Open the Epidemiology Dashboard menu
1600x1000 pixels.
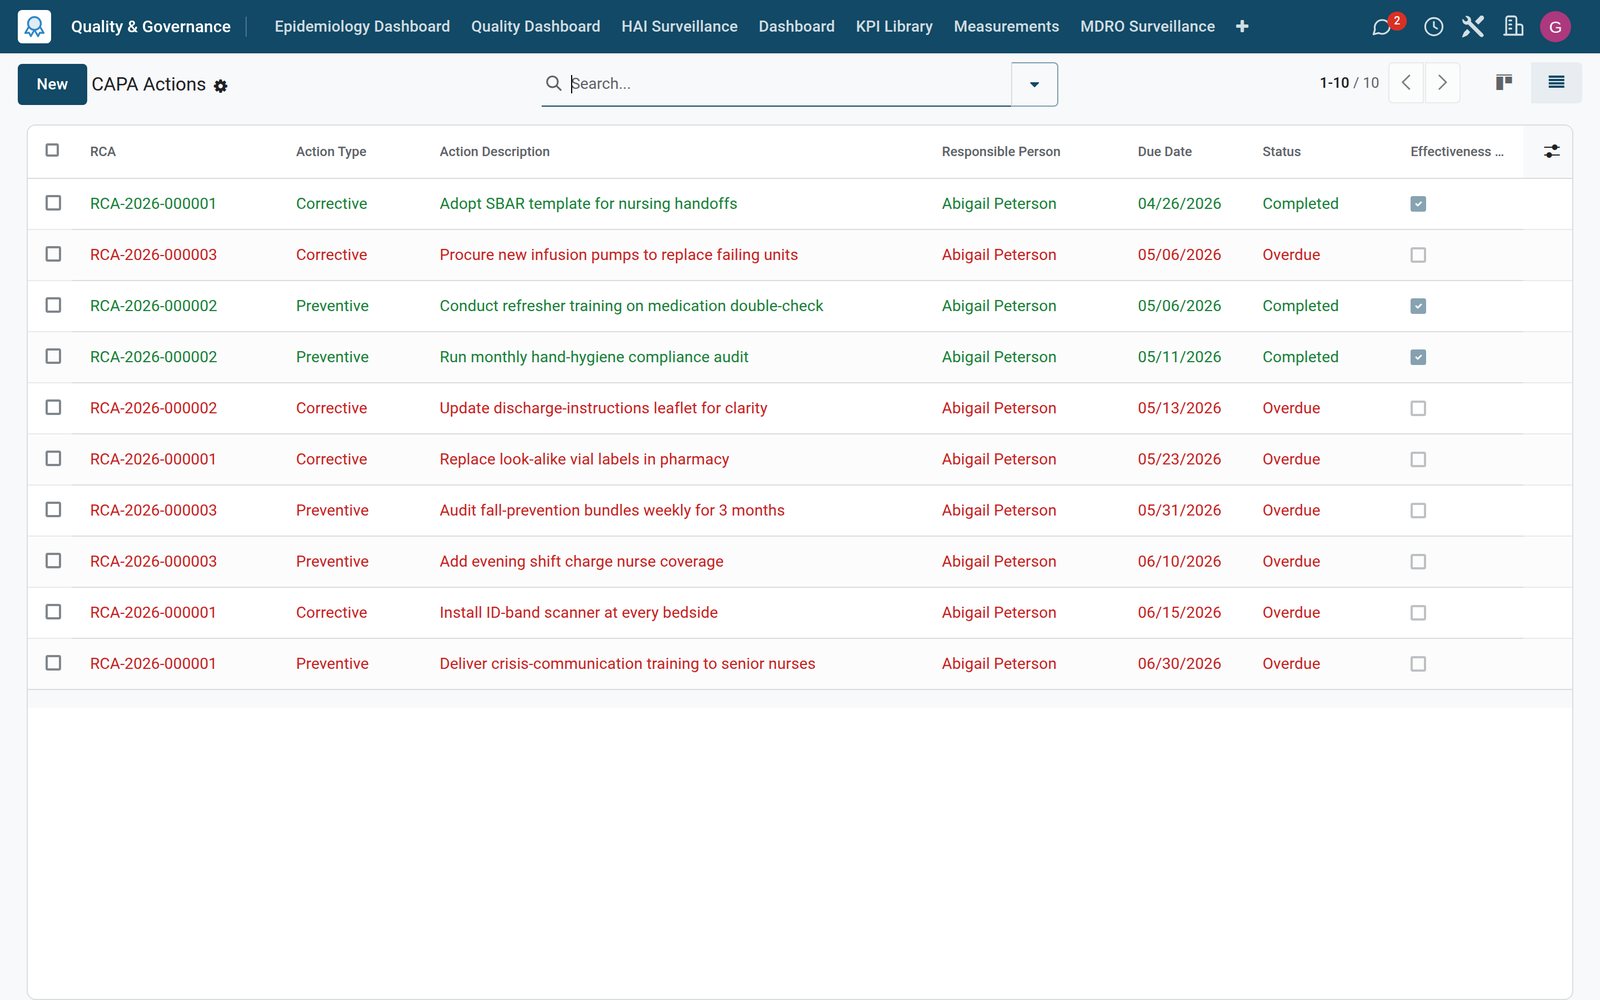click(x=362, y=27)
